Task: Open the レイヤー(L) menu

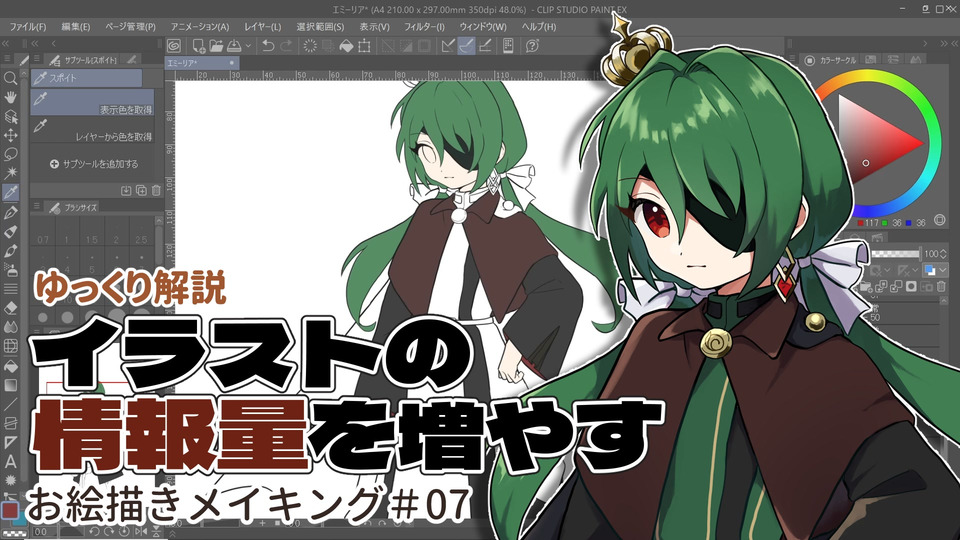Action: pos(263,27)
